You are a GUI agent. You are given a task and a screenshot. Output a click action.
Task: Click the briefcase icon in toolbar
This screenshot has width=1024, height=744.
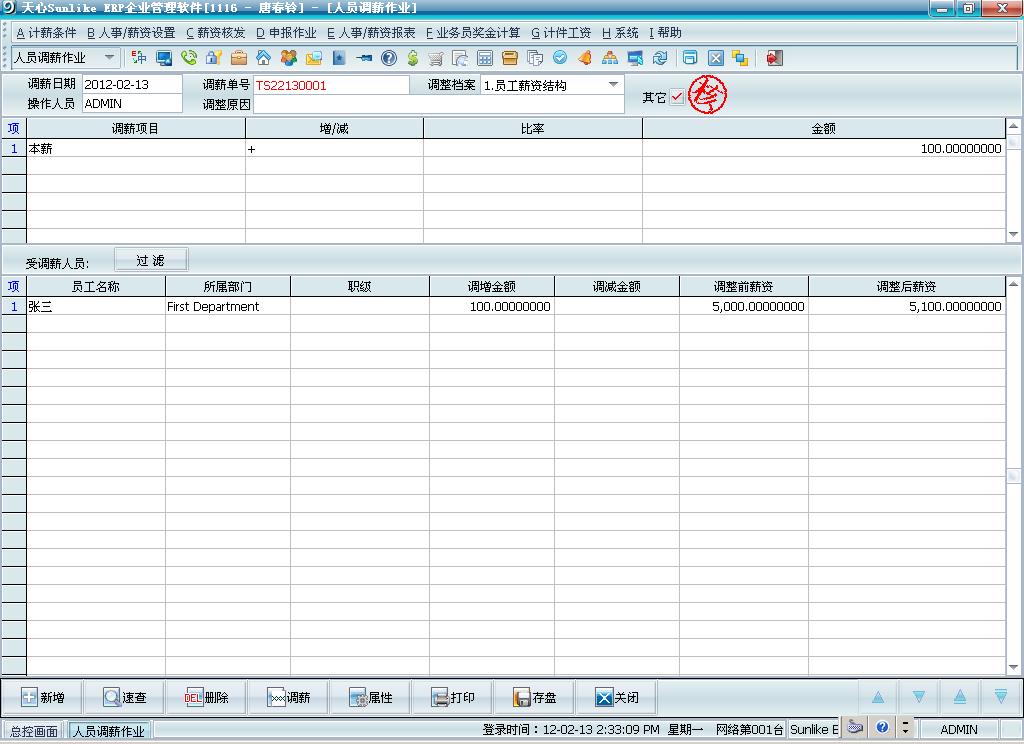coord(239,58)
